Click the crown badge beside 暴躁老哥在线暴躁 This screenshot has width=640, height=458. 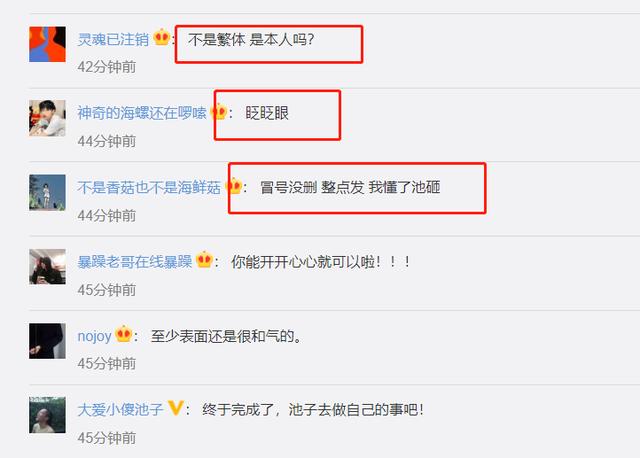coord(204,260)
